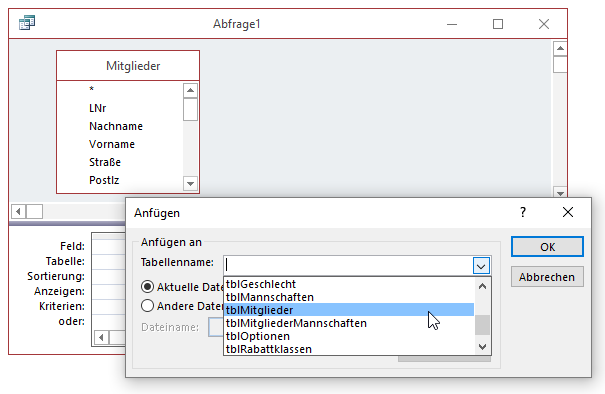Select the Aktuelle Datenbank radio button

coord(147,287)
